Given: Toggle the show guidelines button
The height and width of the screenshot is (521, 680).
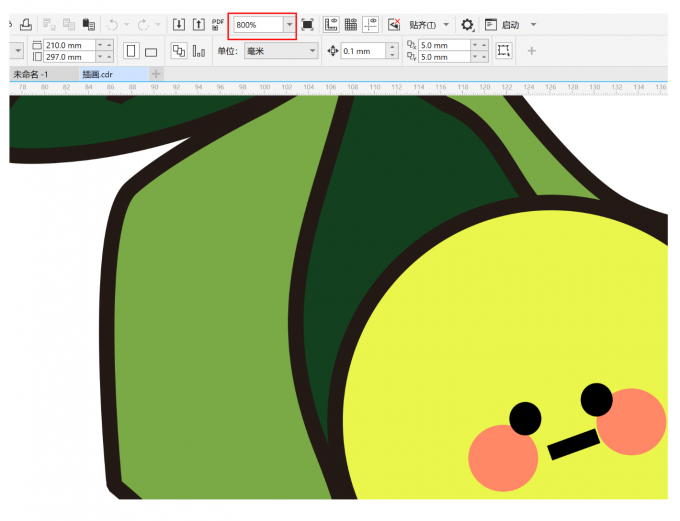Looking at the screenshot, I should pyautogui.click(x=370, y=24).
